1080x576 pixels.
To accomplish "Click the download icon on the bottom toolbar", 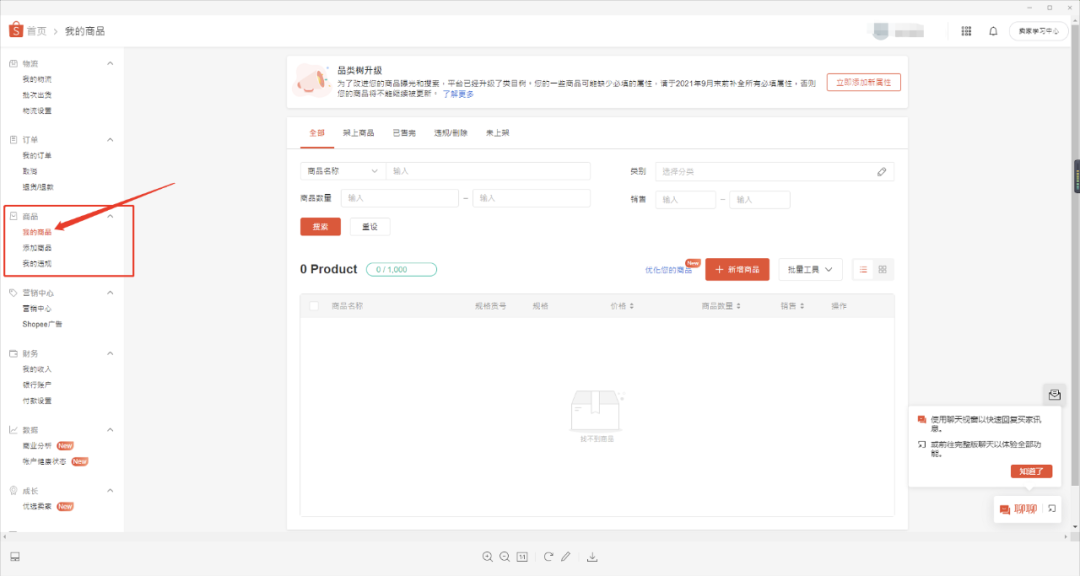I will pyautogui.click(x=593, y=557).
